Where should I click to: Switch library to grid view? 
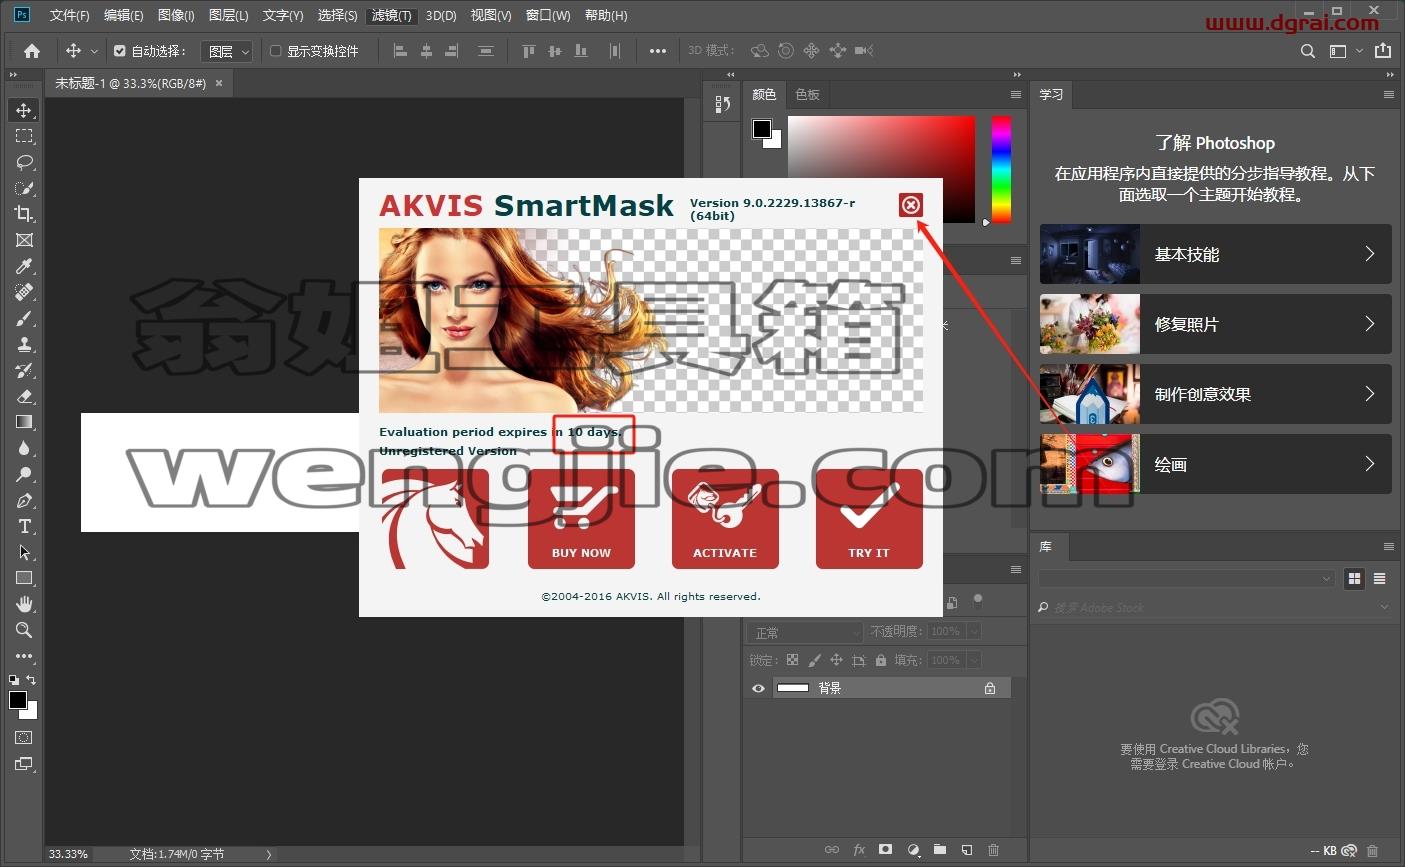(x=1354, y=578)
